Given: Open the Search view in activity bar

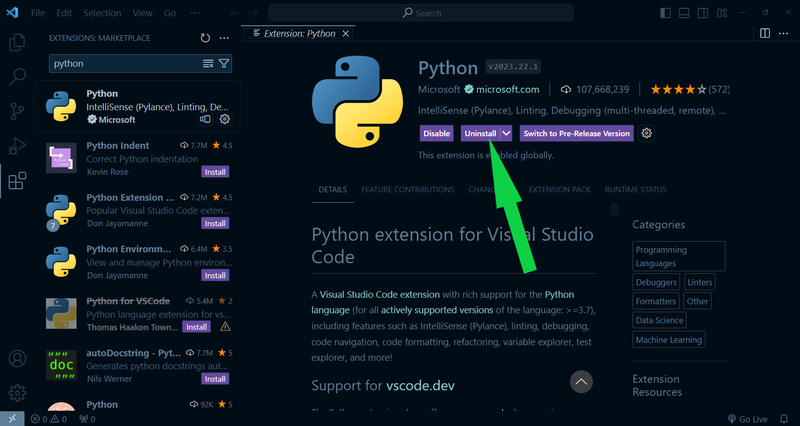Looking at the screenshot, I should [x=17, y=77].
